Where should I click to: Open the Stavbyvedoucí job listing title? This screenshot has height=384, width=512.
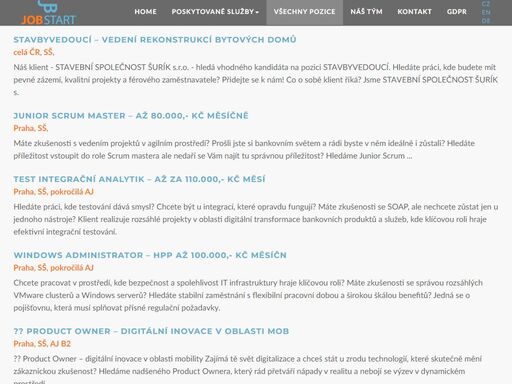[x=155, y=40]
